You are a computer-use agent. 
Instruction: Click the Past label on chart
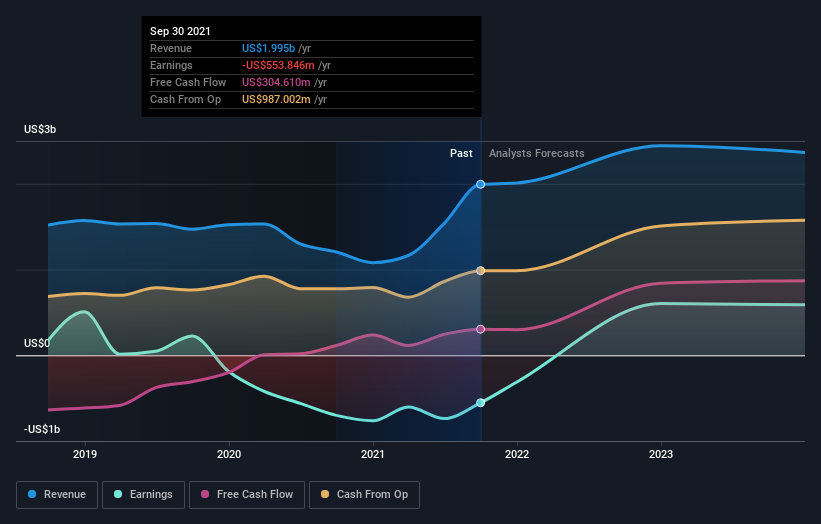[x=461, y=153]
